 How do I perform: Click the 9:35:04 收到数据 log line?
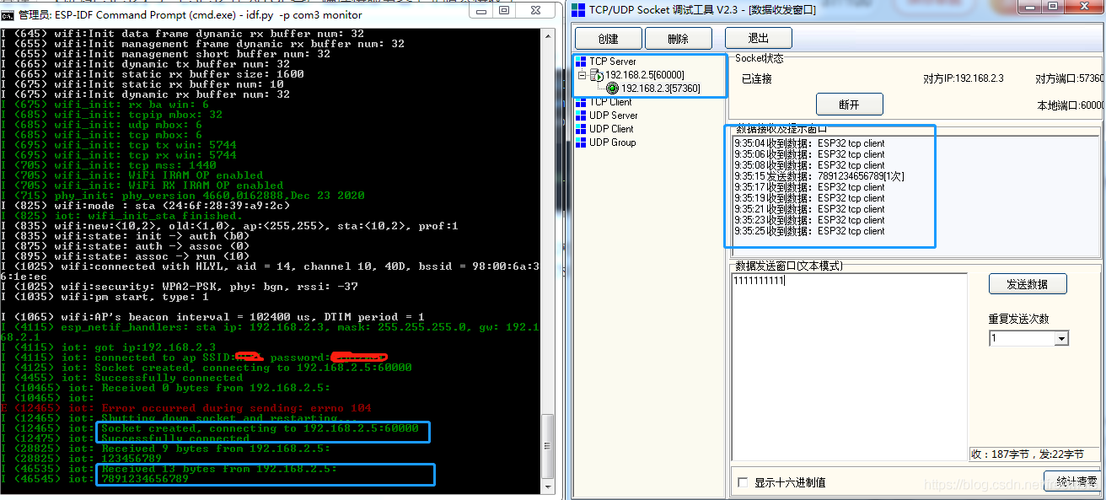tap(809, 143)
